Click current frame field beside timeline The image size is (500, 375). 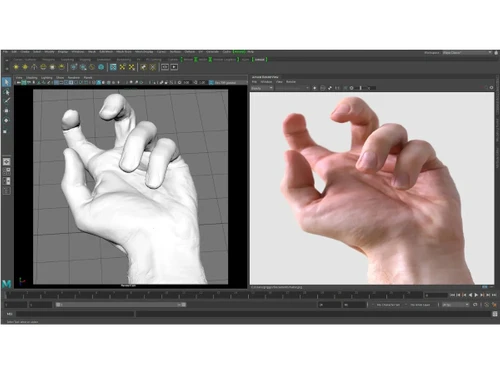pos(436,295)
